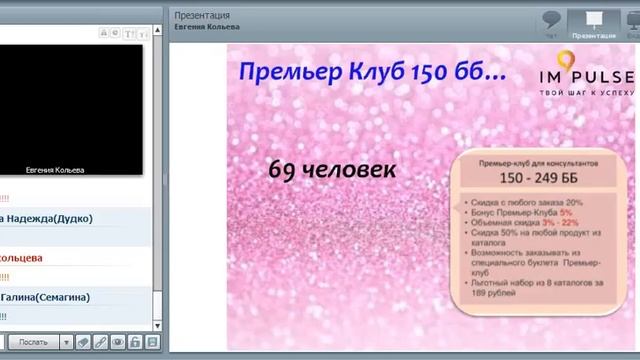Click the larger T font-size icon
The width and height of the screenshot is (640, 360).
(129, 33)
